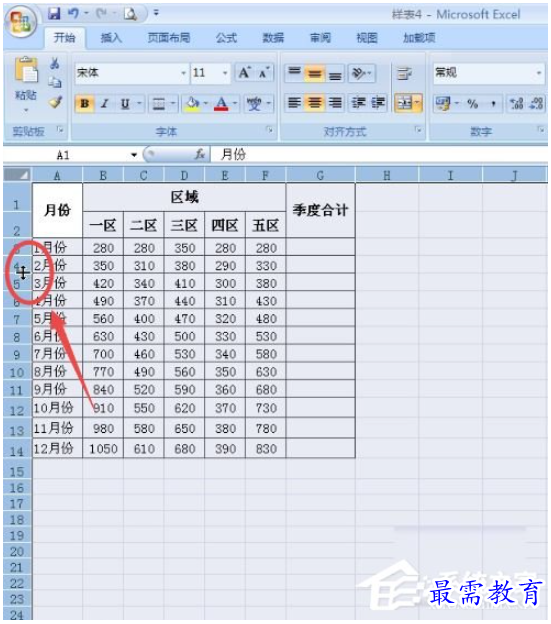
Task: Click the Select All corner button
Action: pos(18,175)
